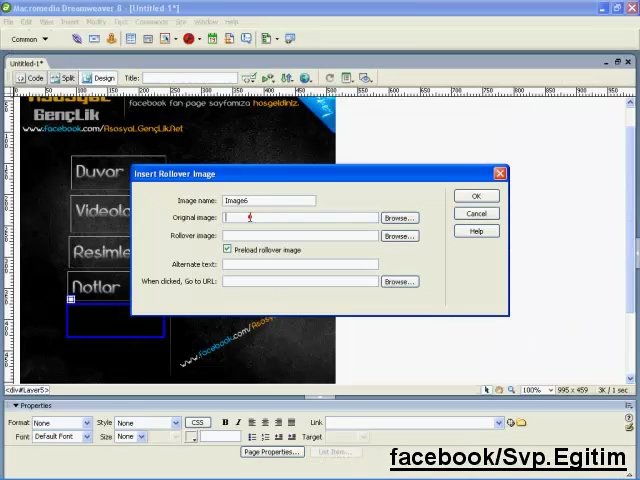Viewport: 640px width, 480px height.
Task: Click OK in Insert Rollover Image dialog
Action: click(x=476, y=196)
